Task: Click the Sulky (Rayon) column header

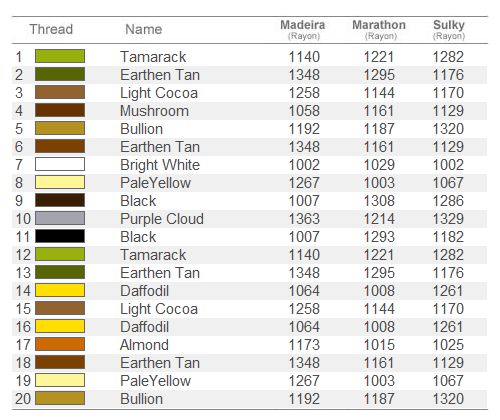Action: [449, 30]
